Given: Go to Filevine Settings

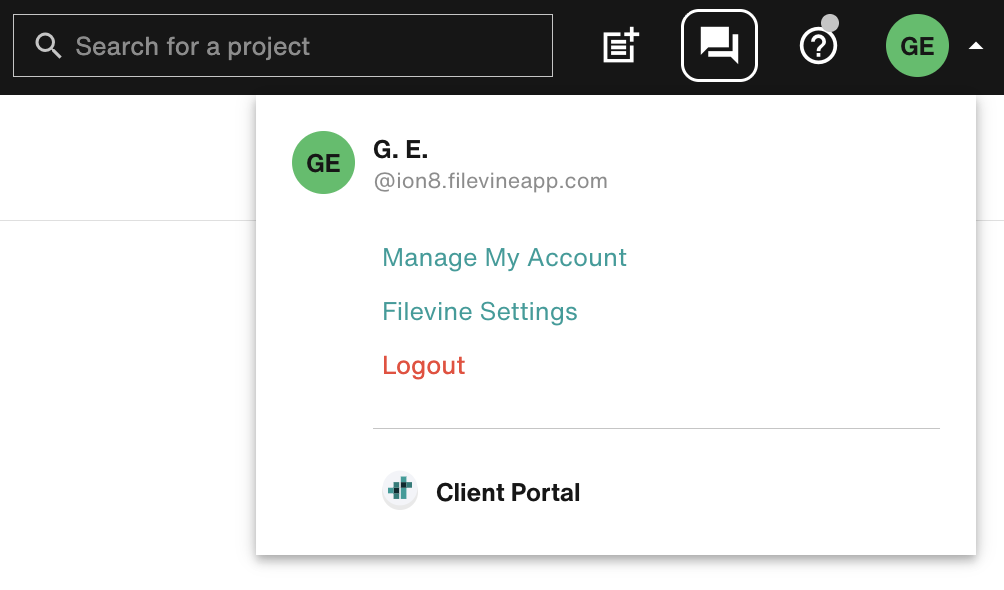Looking at the screenshot, I should pos(480,312).
